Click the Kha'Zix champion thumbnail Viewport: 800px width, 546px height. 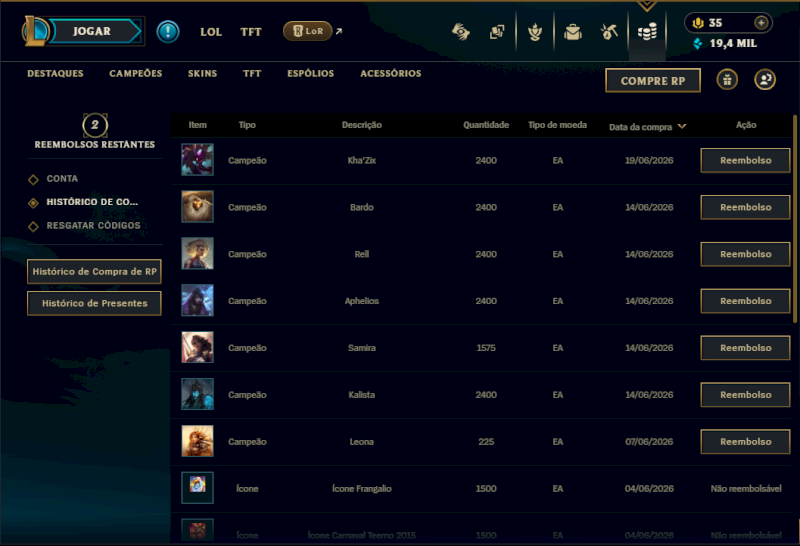click(x=197, y=160)
